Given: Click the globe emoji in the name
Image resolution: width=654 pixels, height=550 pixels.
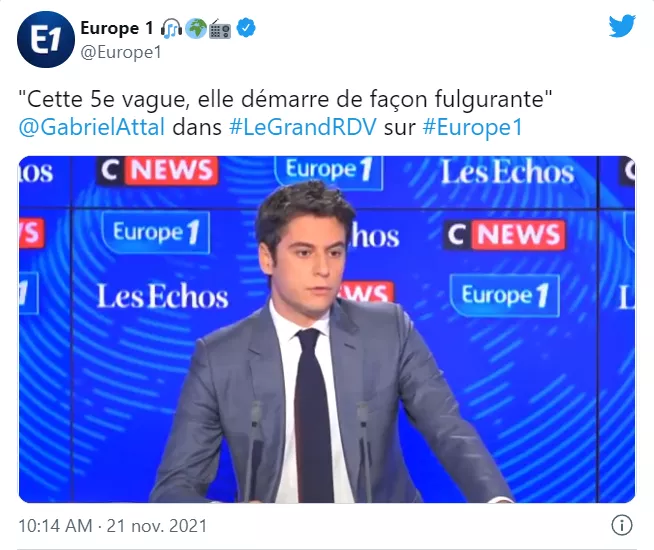Looking at the screenshot, I should [x=196, y=29].
